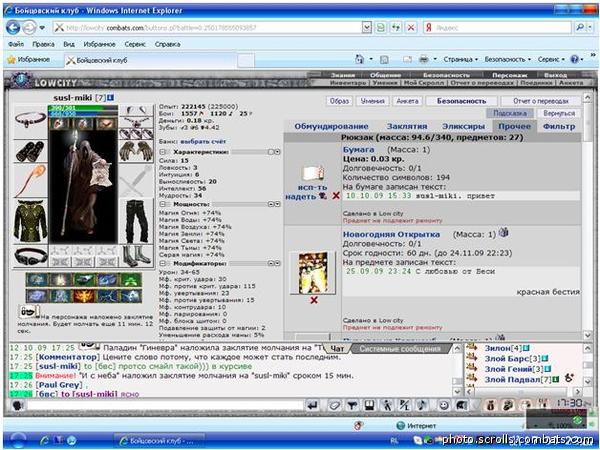Click the chat filter funnel icon
The width and height of the screenshot is (600, 450).
point(352,405)
